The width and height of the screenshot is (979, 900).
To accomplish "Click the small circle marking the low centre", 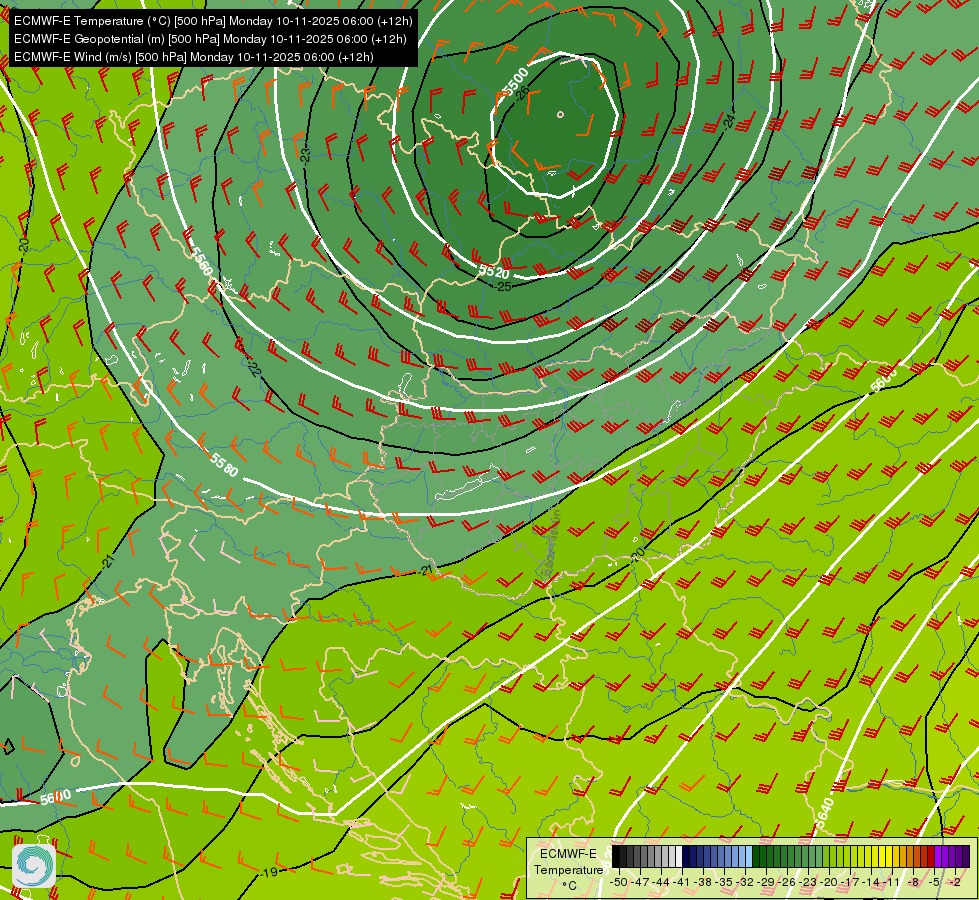I will (x=560, y=114).
